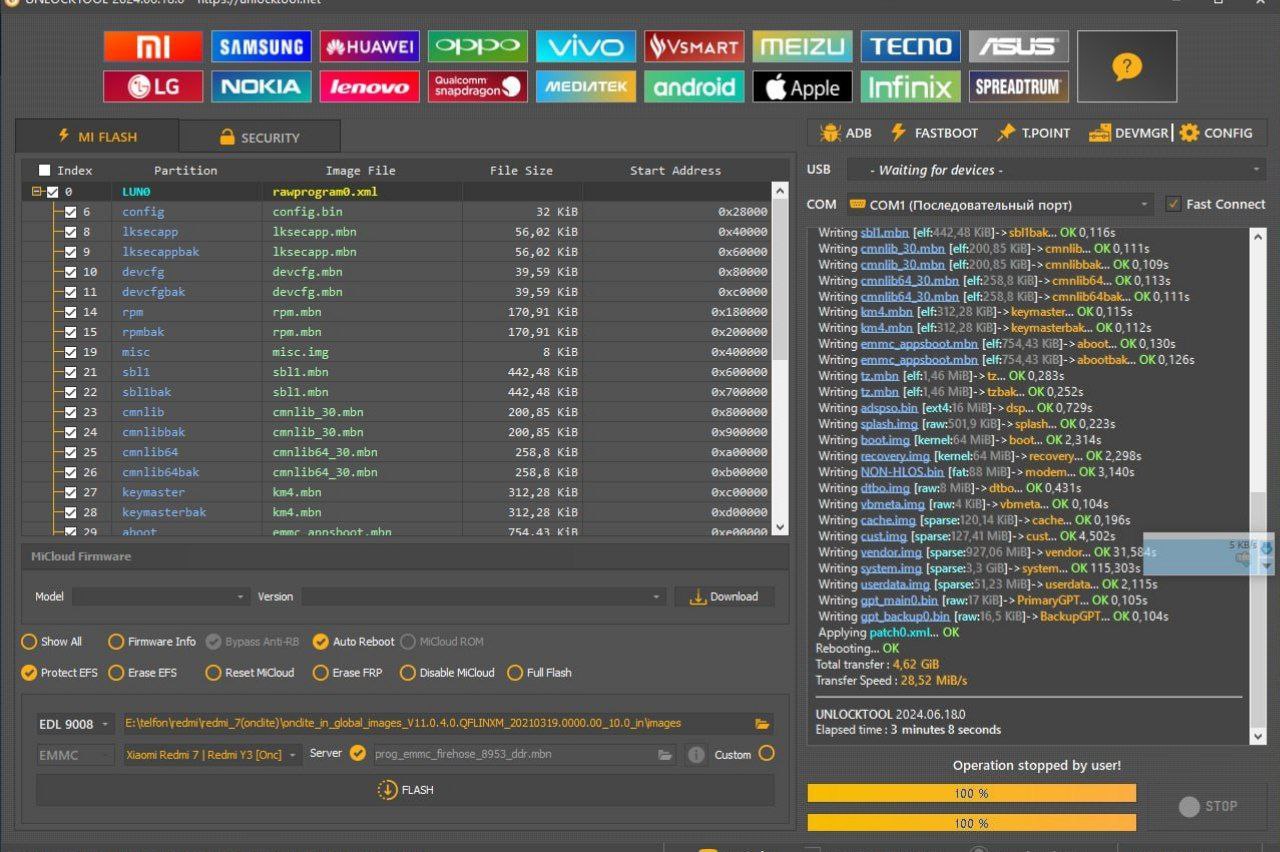Choose the OPPO brand icon
The width and height of the screenshot is (1280, 852).
tap(477, 46)
